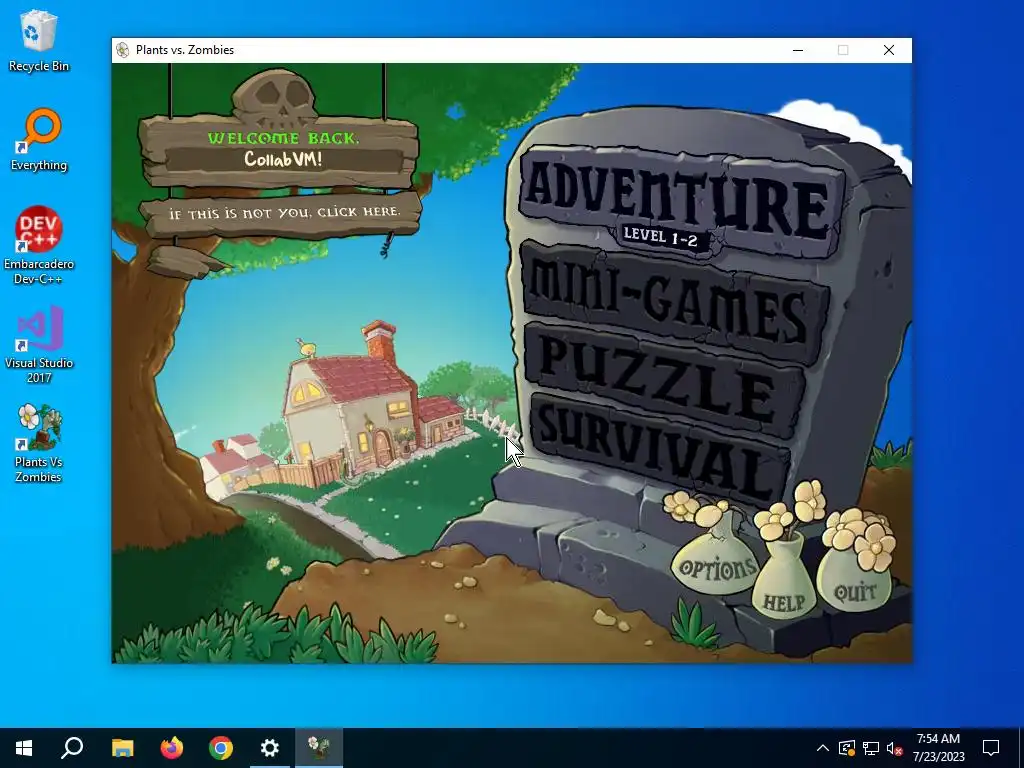
Task: Open the taskbar Search icon
Action: tap(72, 748)
